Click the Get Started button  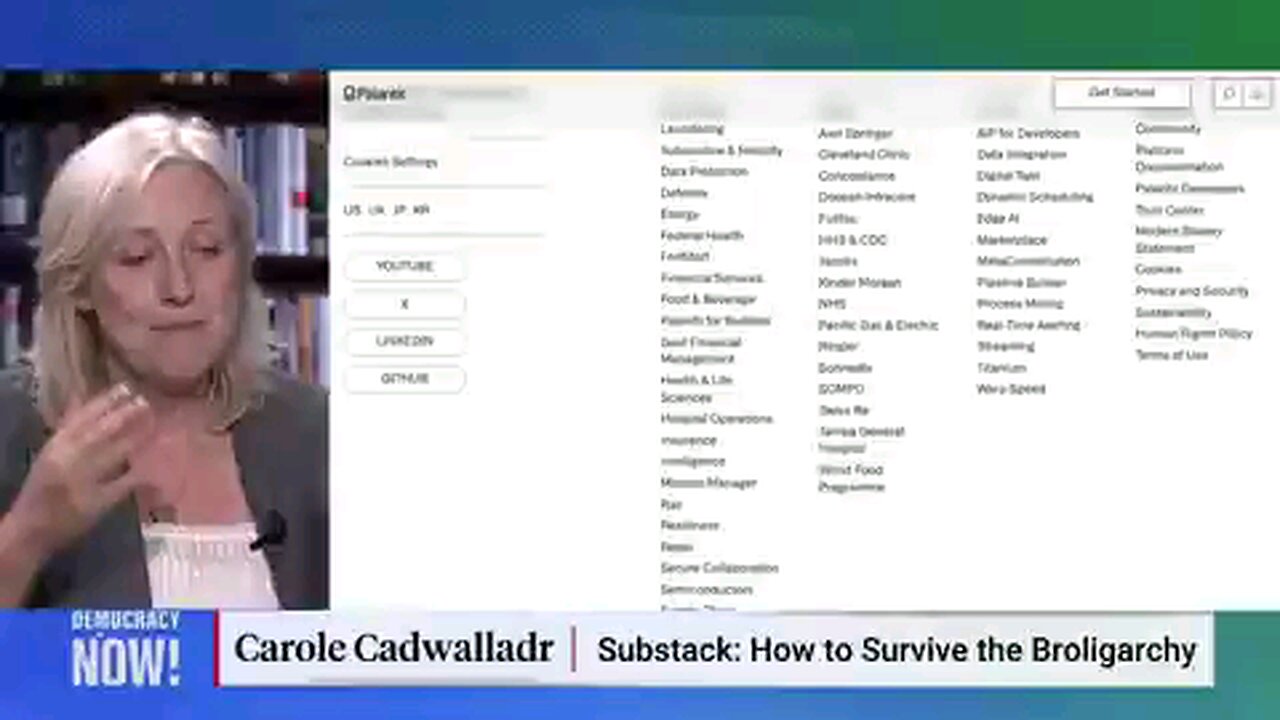(1121, 92)
